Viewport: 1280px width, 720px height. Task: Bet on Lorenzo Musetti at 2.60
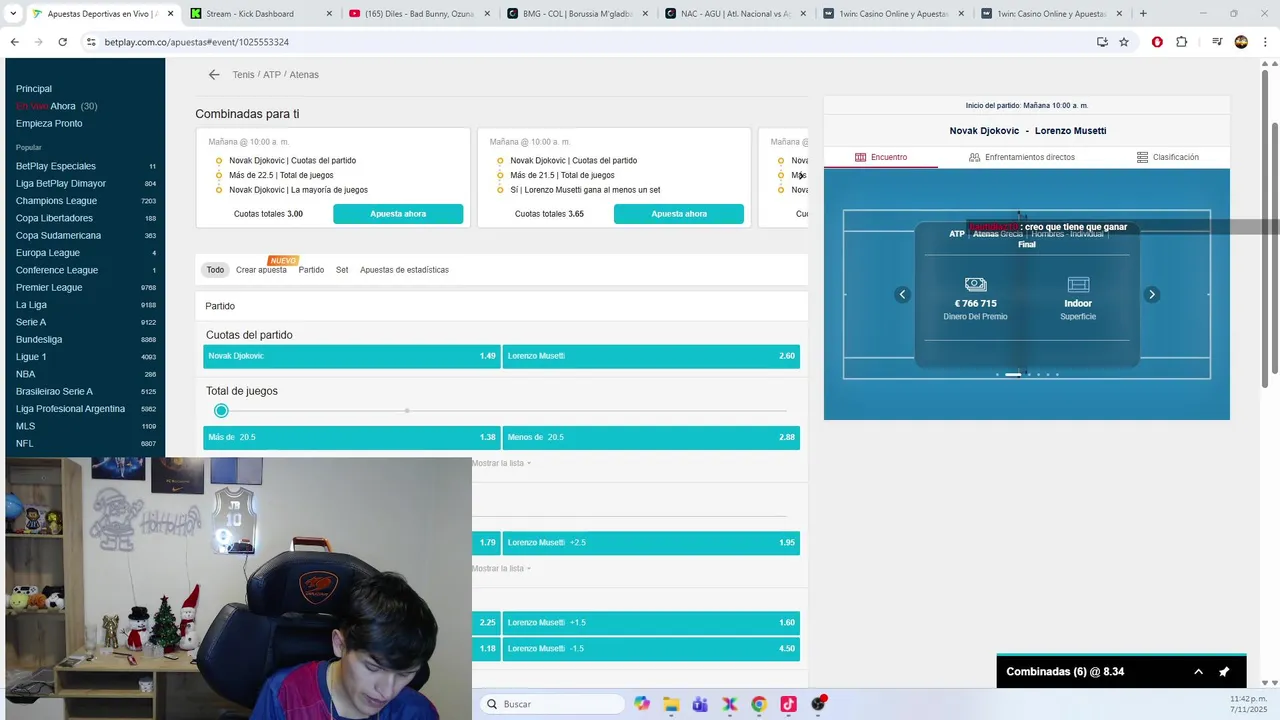pyautogui.click(x=651, y=356)
